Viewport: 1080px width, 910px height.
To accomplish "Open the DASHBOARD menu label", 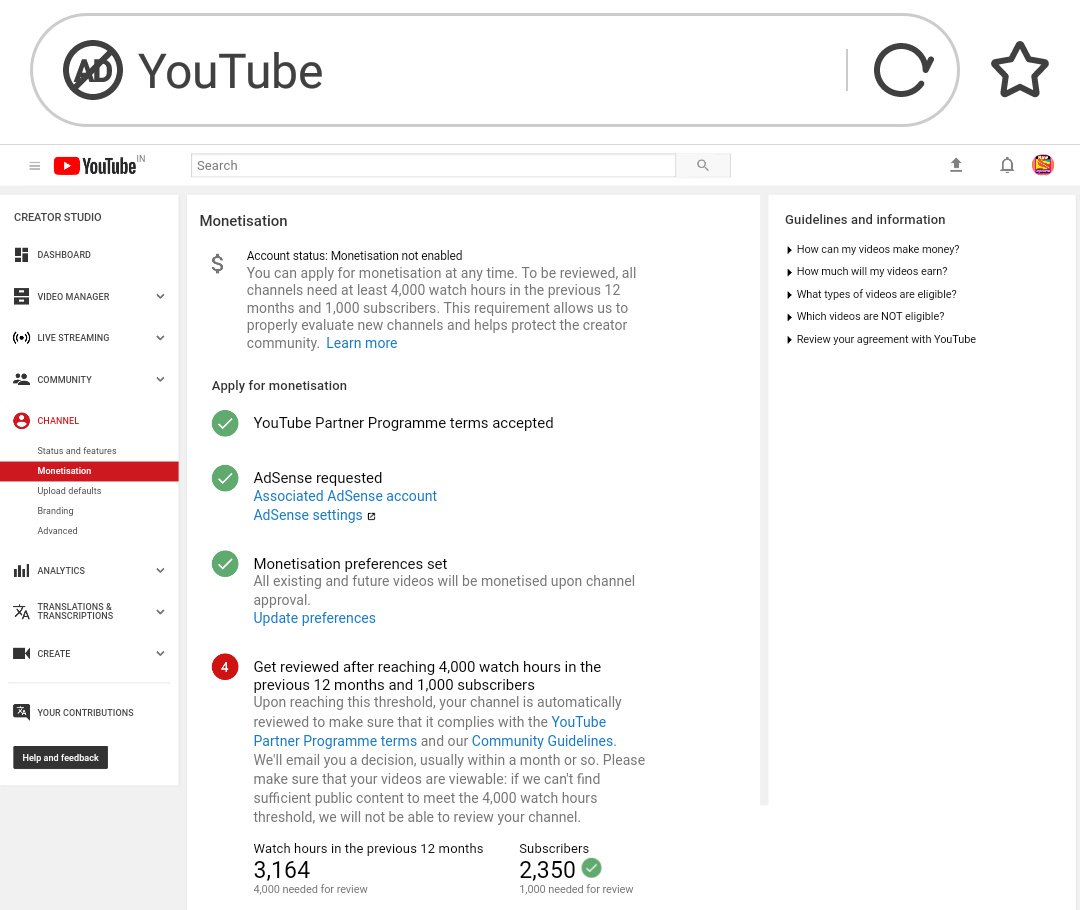I will tap(64, 255).
